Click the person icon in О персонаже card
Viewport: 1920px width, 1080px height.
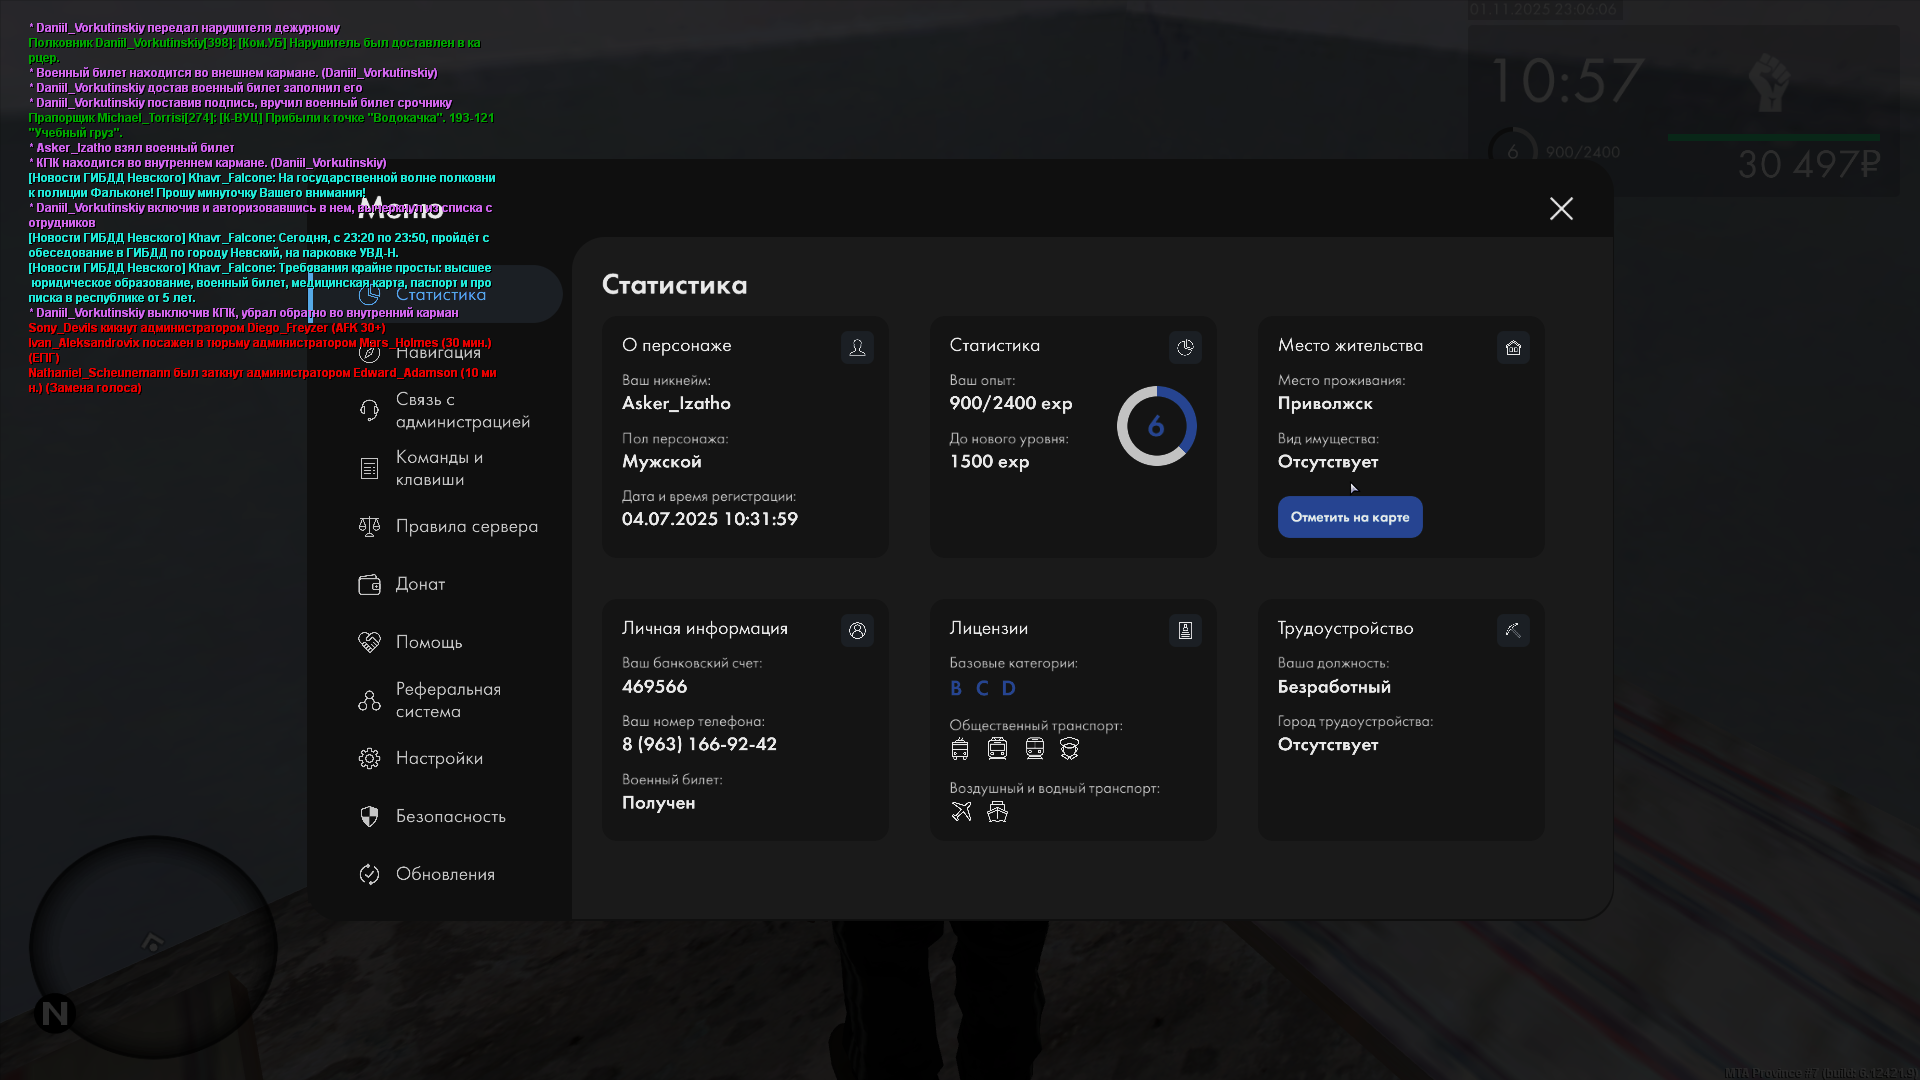(x=857, y=348)
